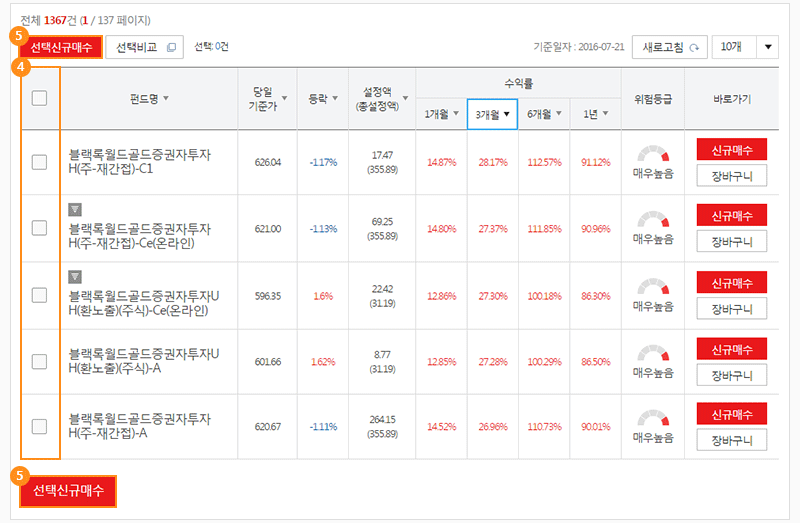This screenshot has width=800, height=523.
Task: Sort by 1개월 return column
Action: tap(456, 113)
